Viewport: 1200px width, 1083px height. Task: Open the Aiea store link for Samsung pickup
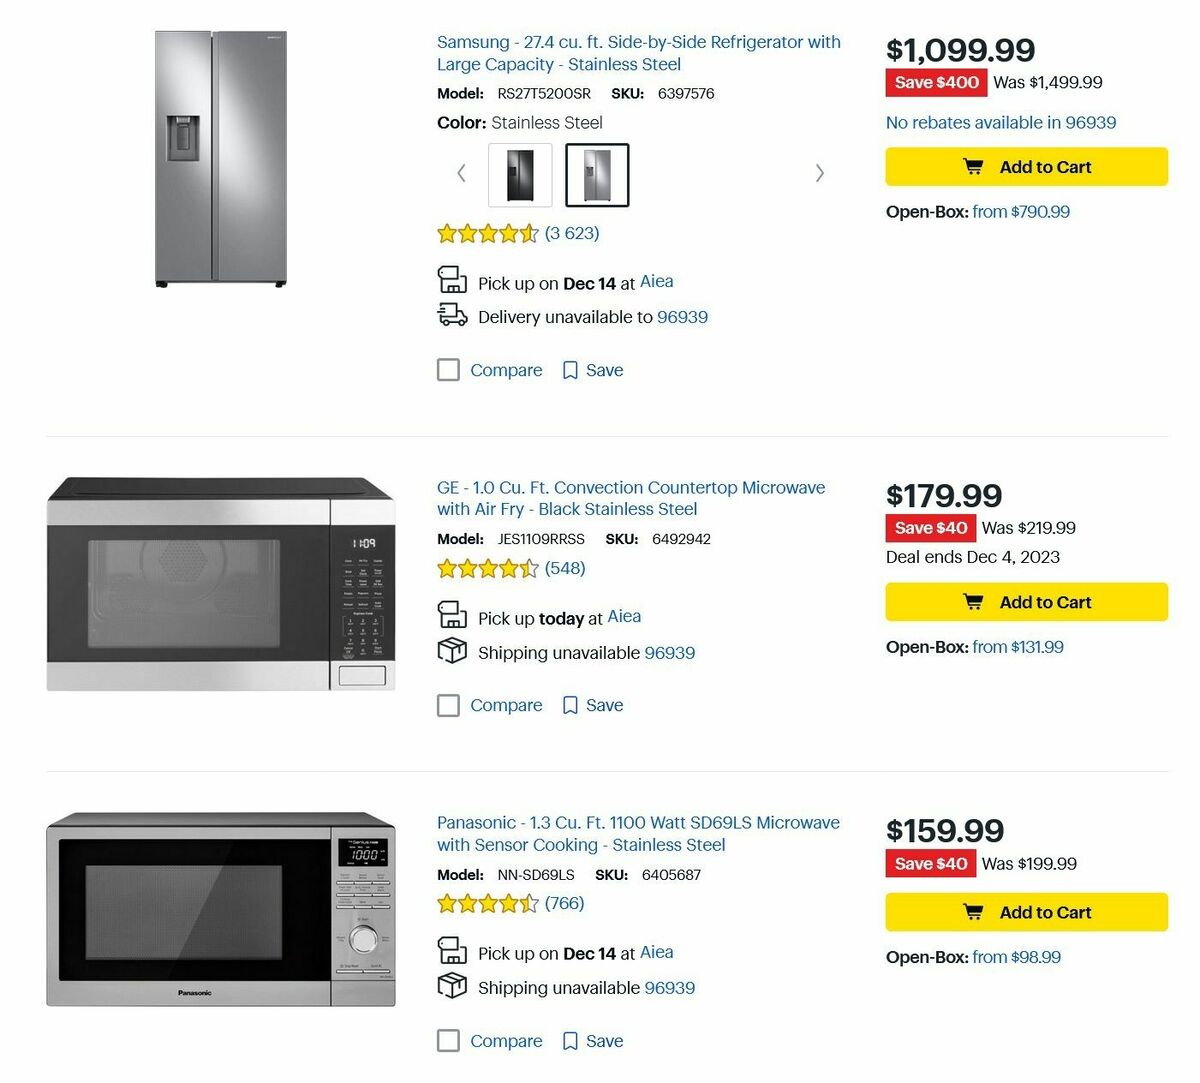[657, 281]
